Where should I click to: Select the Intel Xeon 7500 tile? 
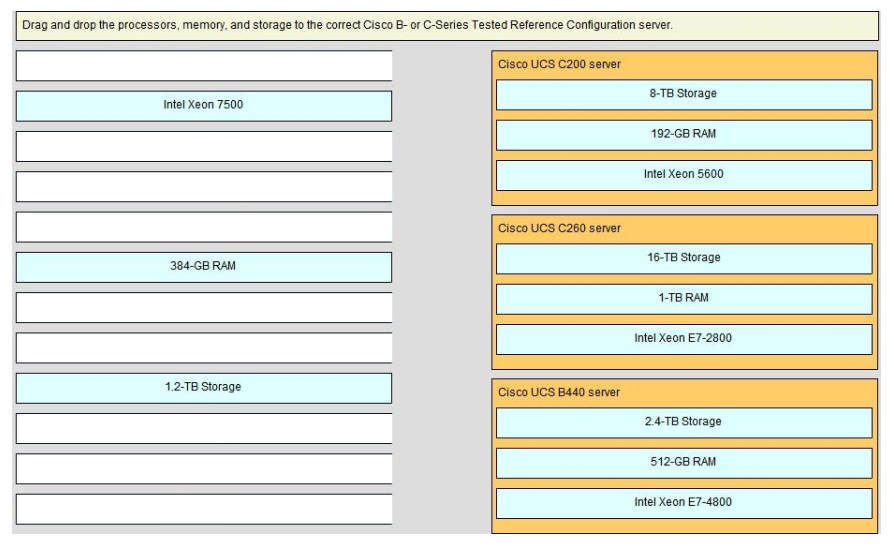click(204, 106)
